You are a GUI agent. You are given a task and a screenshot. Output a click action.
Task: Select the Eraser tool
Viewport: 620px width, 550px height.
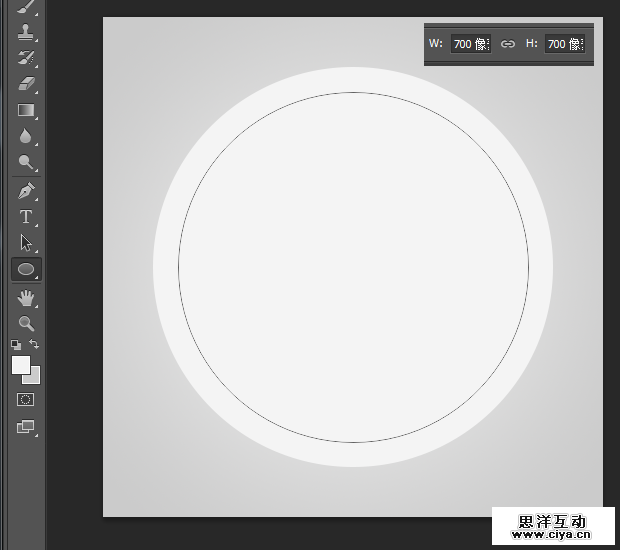[x=26, y=84]
